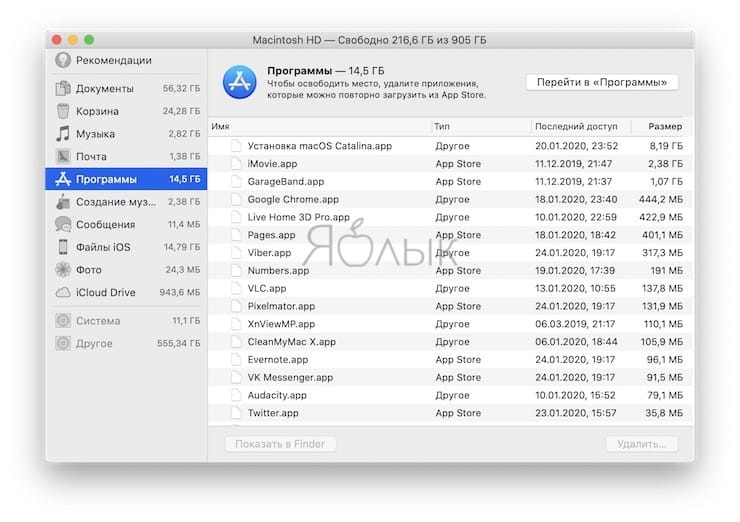Select VK Messenger.app in the list
The width and height of the screenshot is (740, 522).
(x=450, y=377)
